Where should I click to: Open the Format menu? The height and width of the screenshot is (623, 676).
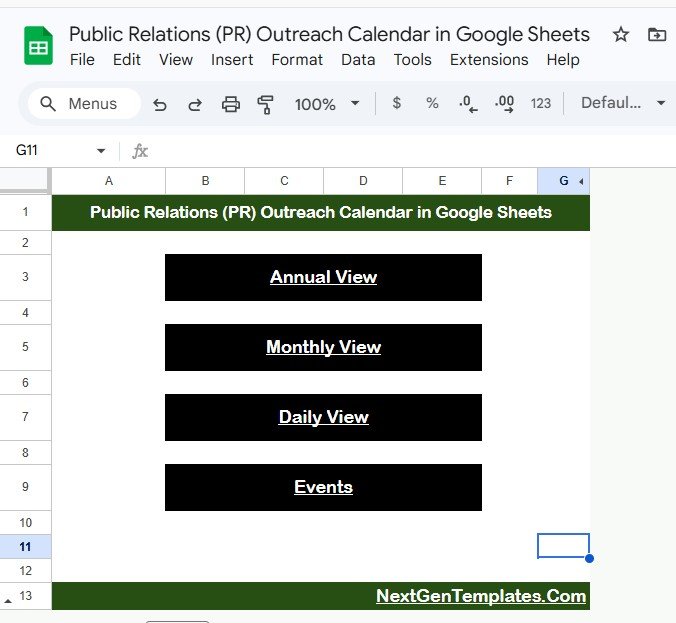pos(297,59)
